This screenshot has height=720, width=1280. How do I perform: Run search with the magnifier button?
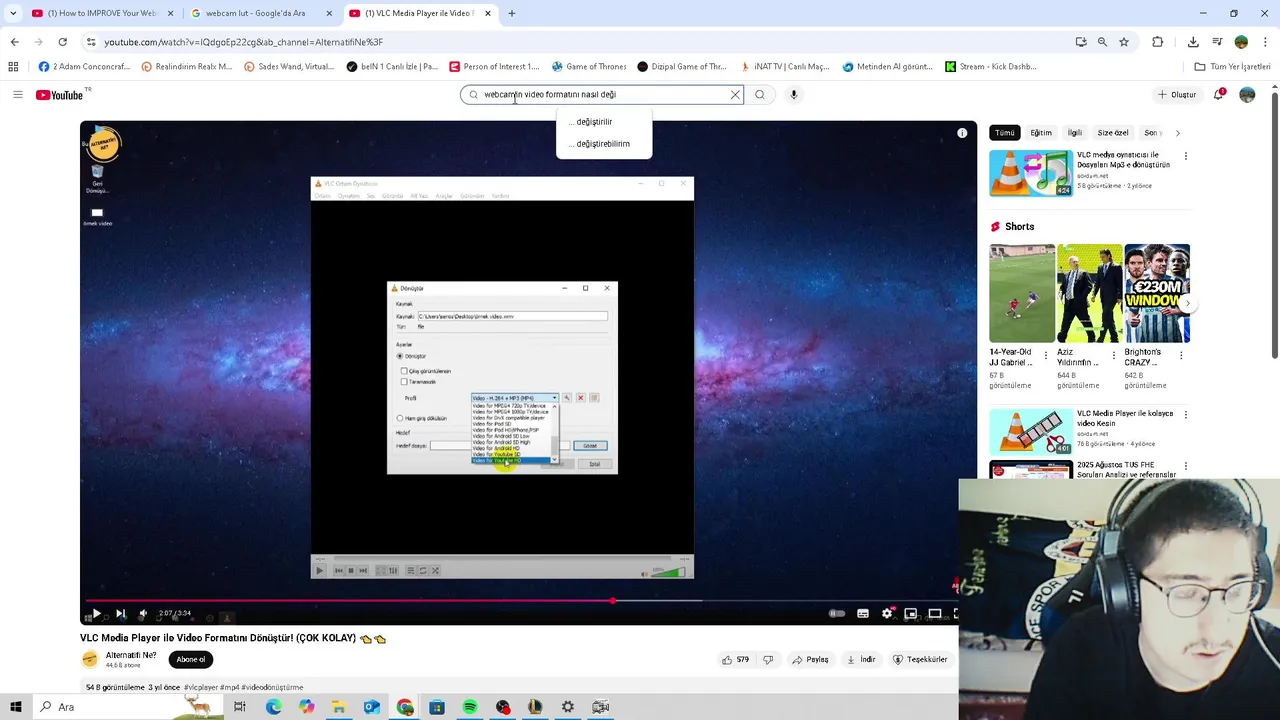(760, 95)
